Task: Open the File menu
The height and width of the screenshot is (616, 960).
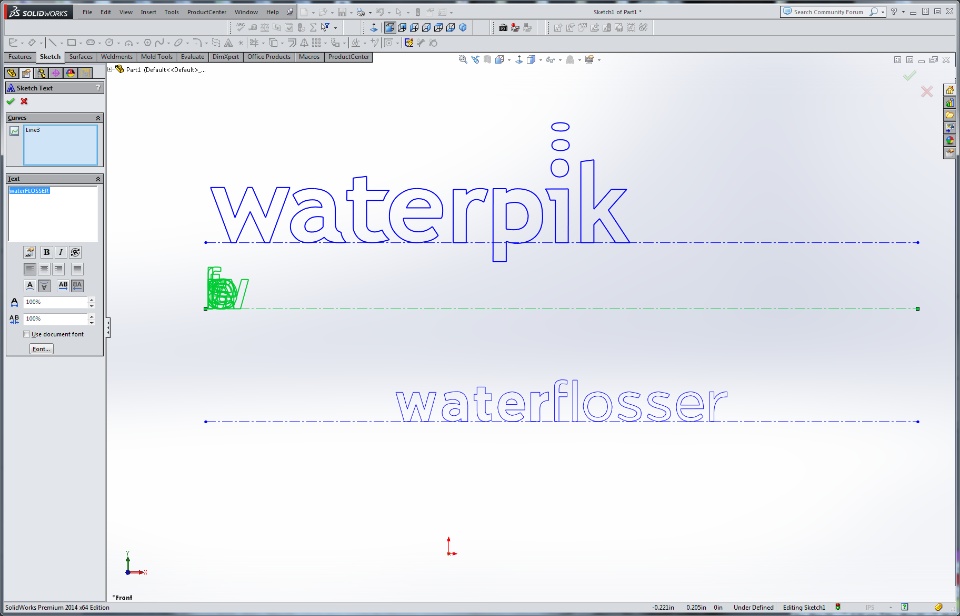Action: [87, 12]
